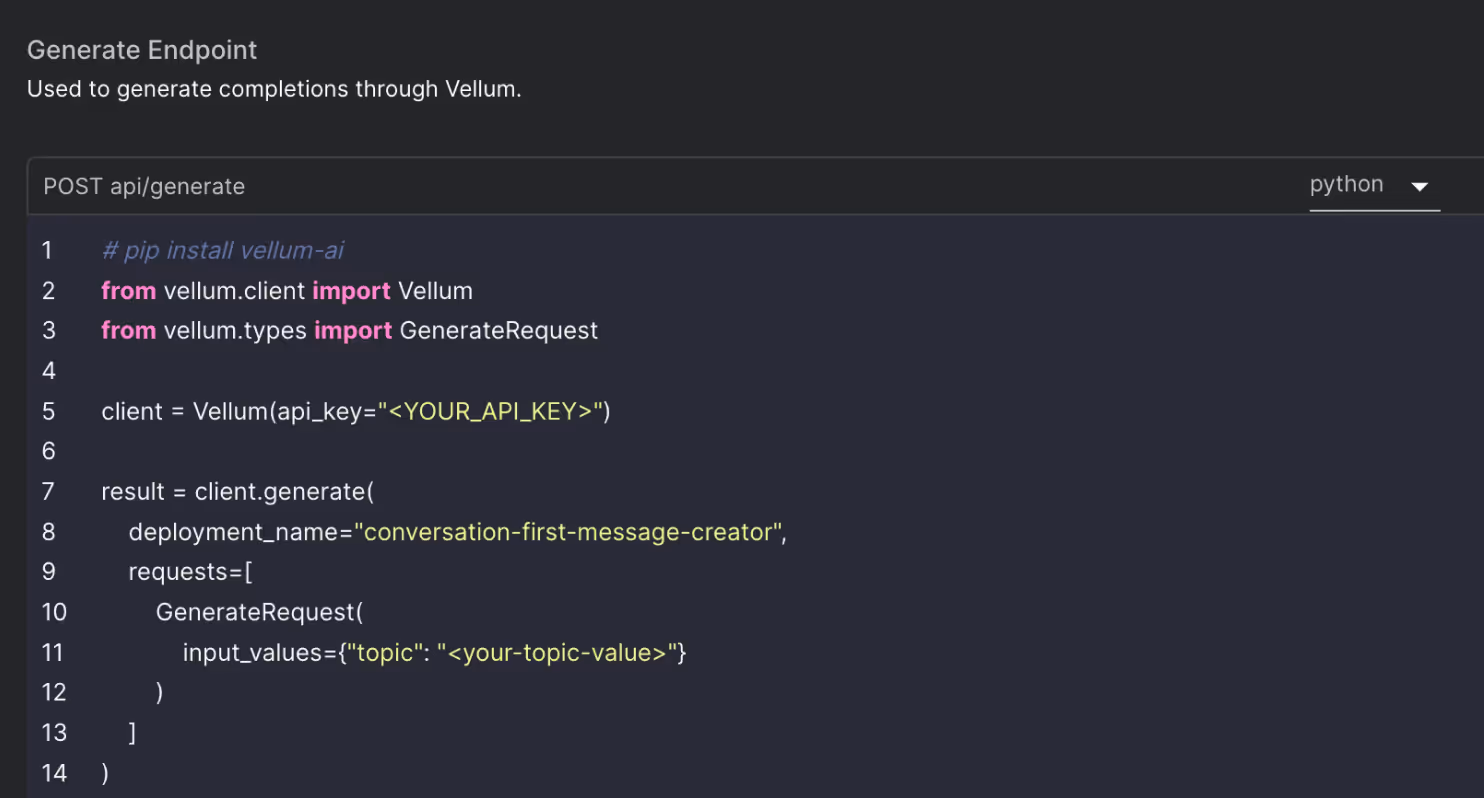Click the 'from vellum.client import Vellum' line
The image size is (1484, 798).
287,291
